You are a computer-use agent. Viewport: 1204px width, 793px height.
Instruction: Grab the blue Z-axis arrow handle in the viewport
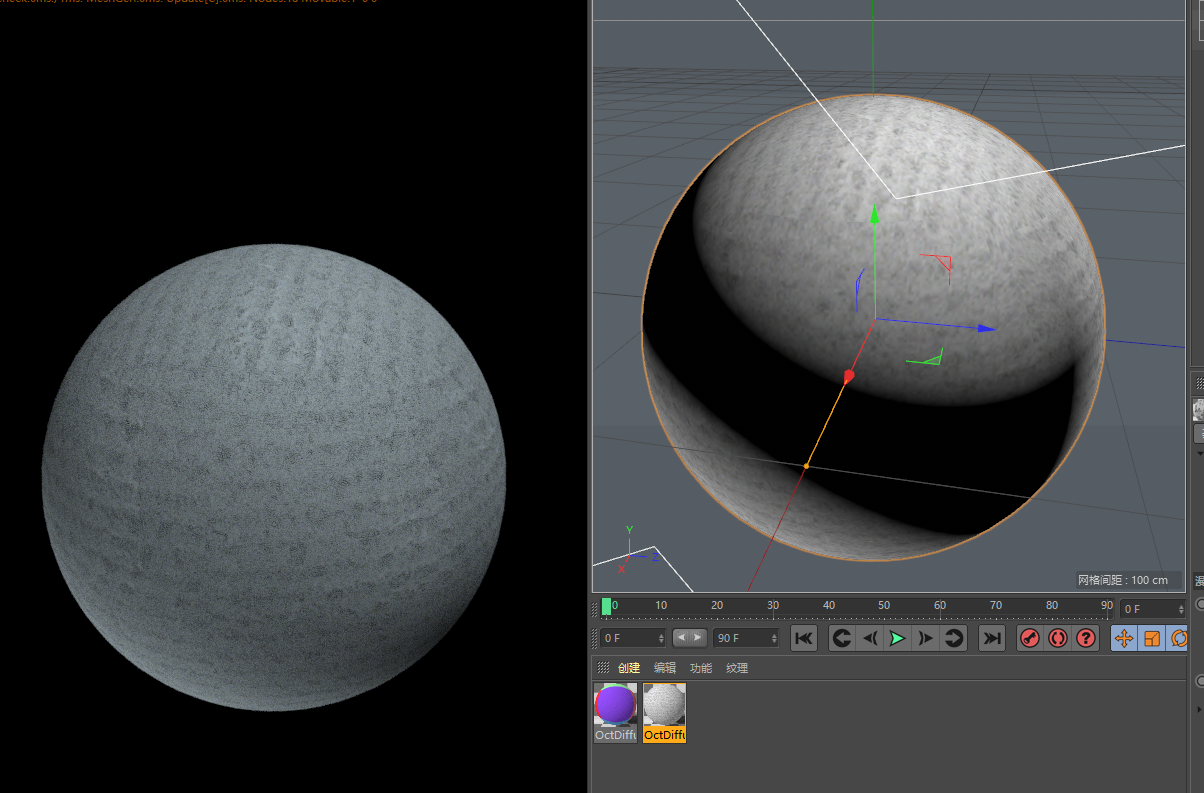coord(986,328)
